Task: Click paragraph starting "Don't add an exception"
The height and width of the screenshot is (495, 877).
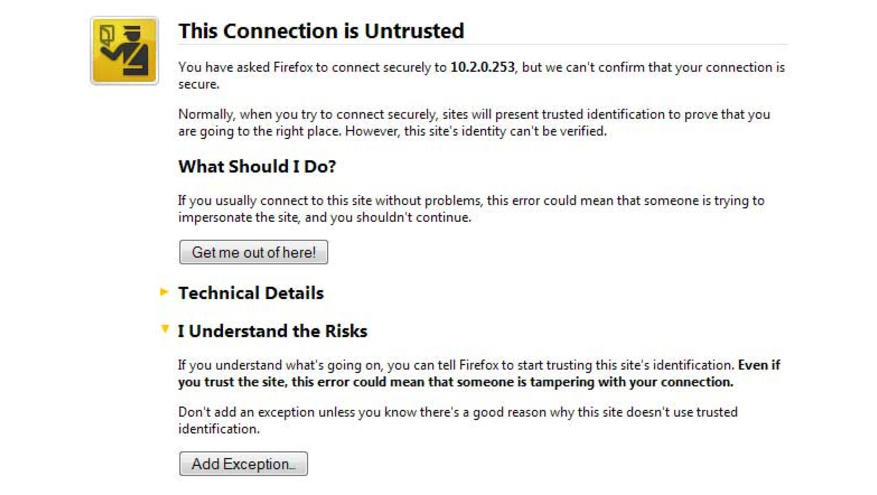Action: click(x=458, y=420)
